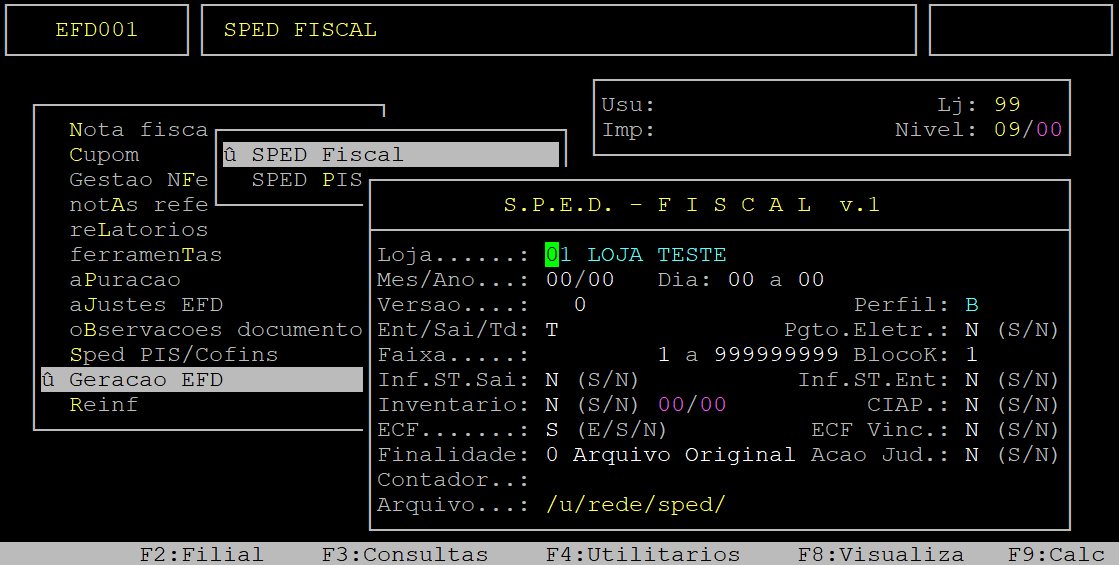Click F8:Visualiza in bottom bar
Screen dimensions: 1119x565
880,554
